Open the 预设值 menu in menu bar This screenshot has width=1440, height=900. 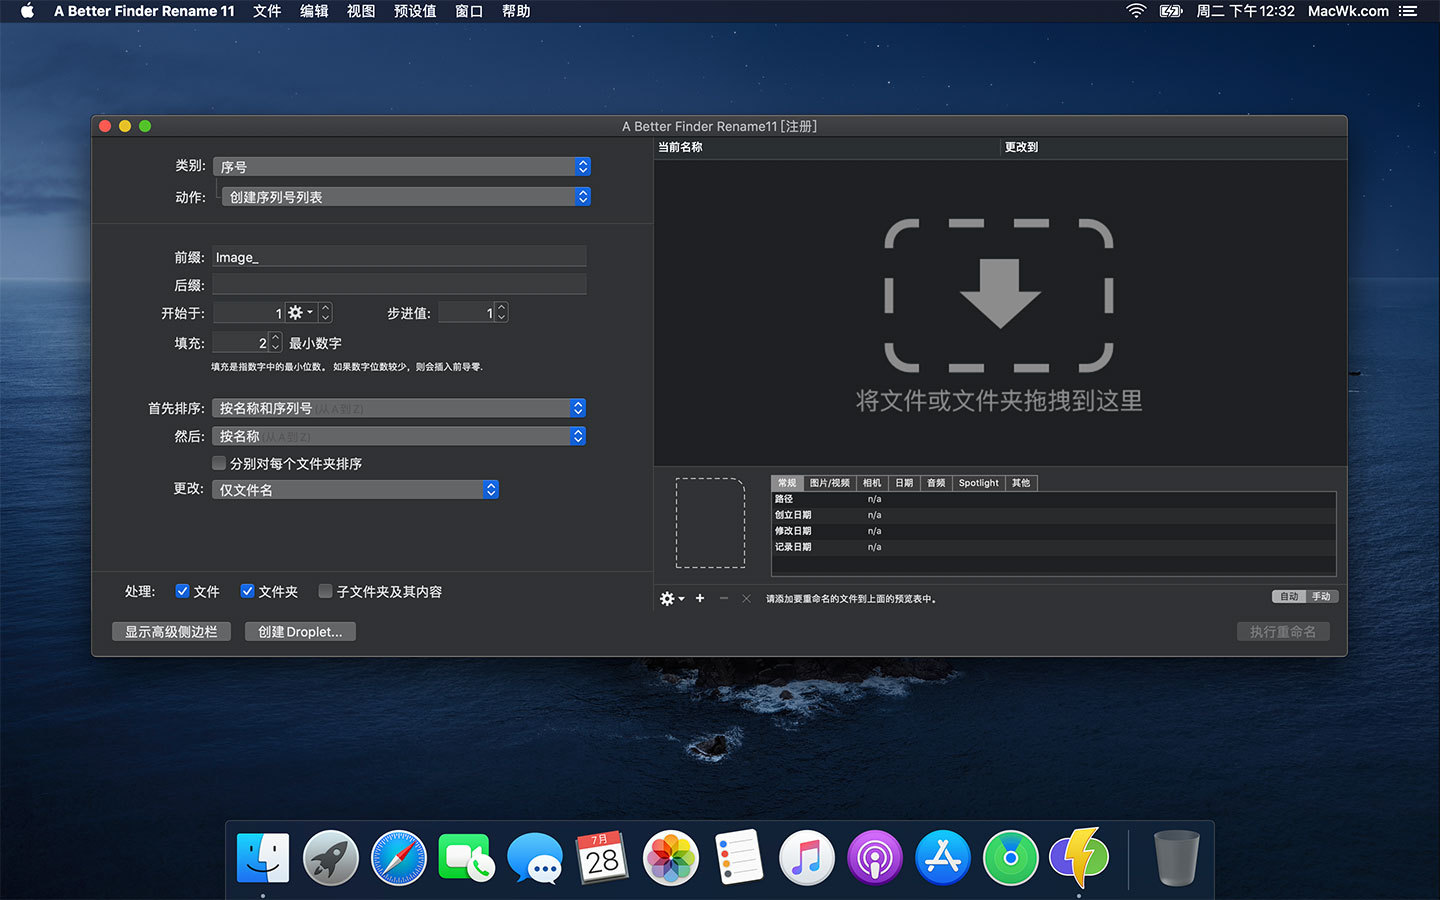pyautogui.click(x=414, y=11)
